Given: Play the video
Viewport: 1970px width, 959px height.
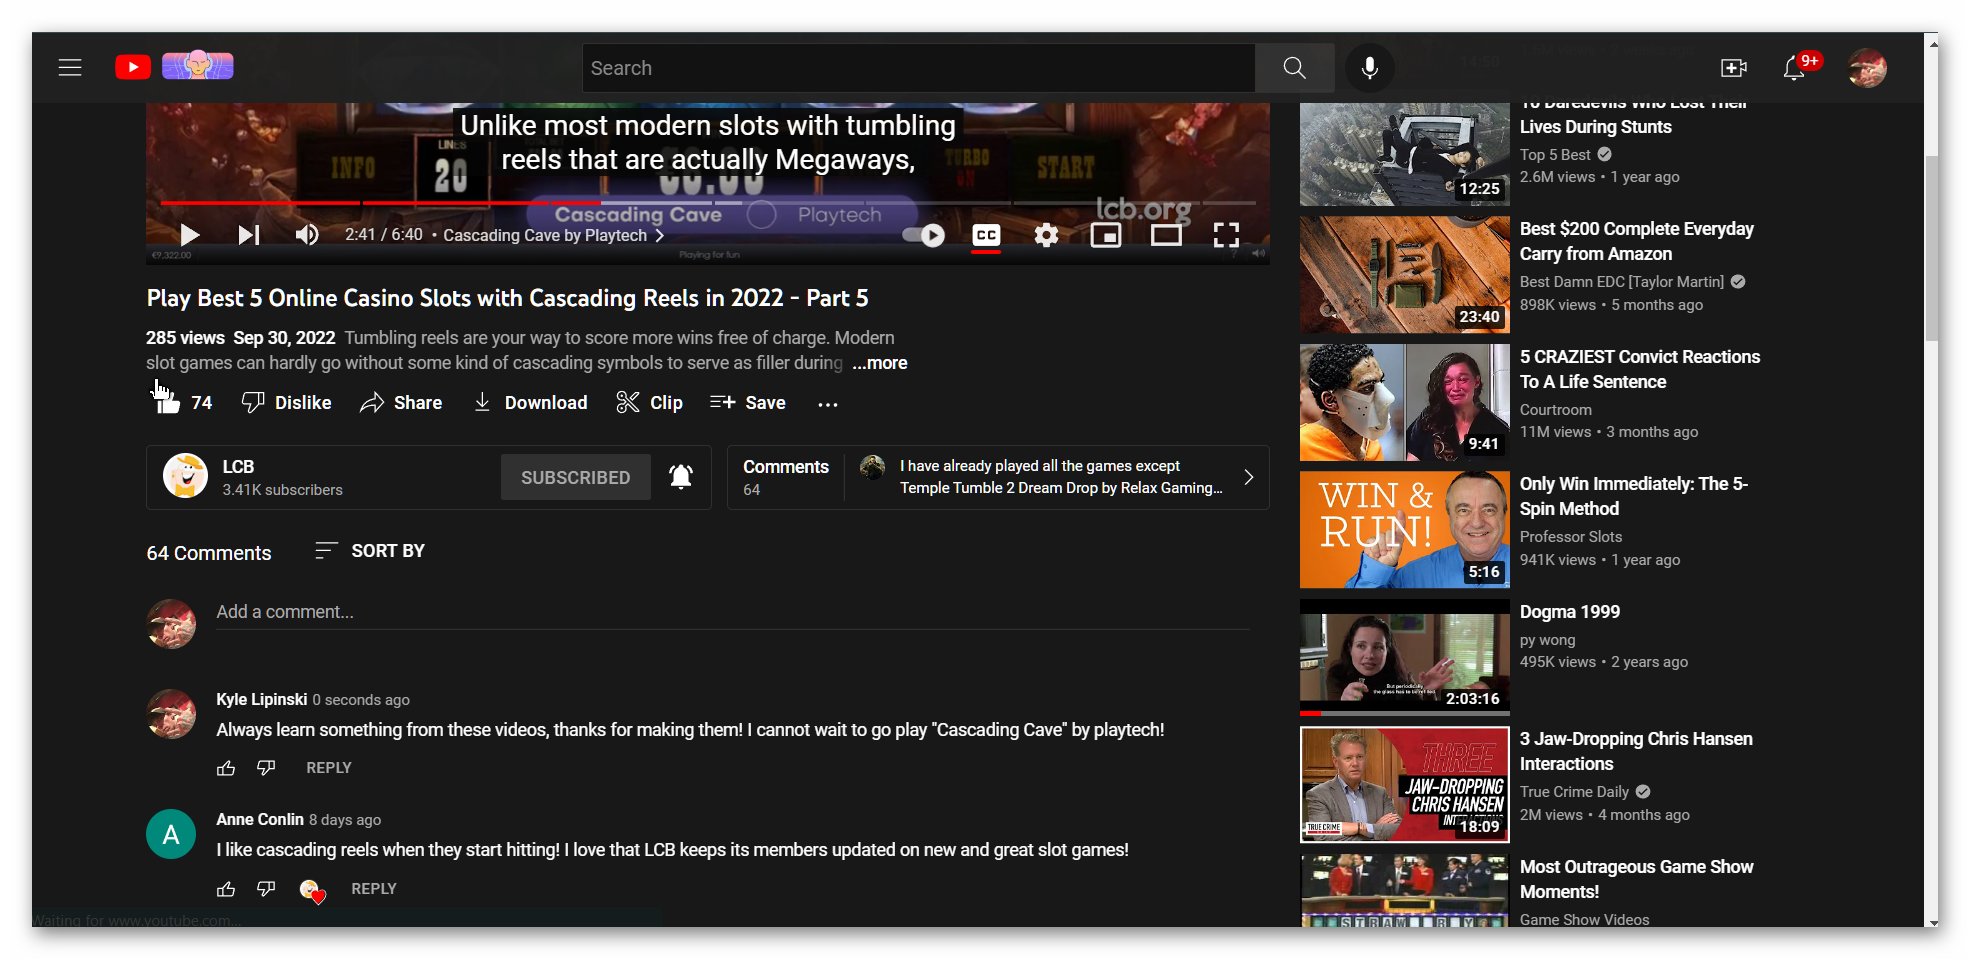Looking at the screenshot, I should [x=189, y=235].
